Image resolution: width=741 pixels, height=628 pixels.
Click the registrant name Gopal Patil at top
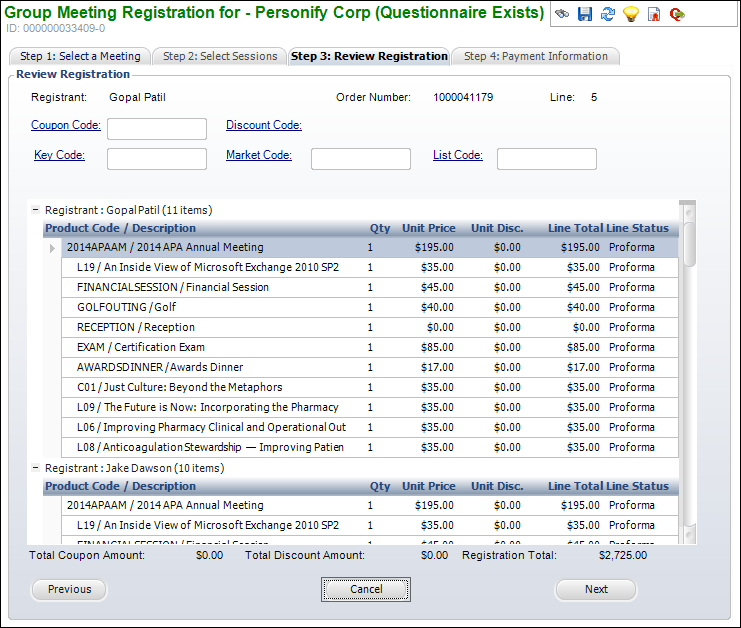tap(138, 97)
